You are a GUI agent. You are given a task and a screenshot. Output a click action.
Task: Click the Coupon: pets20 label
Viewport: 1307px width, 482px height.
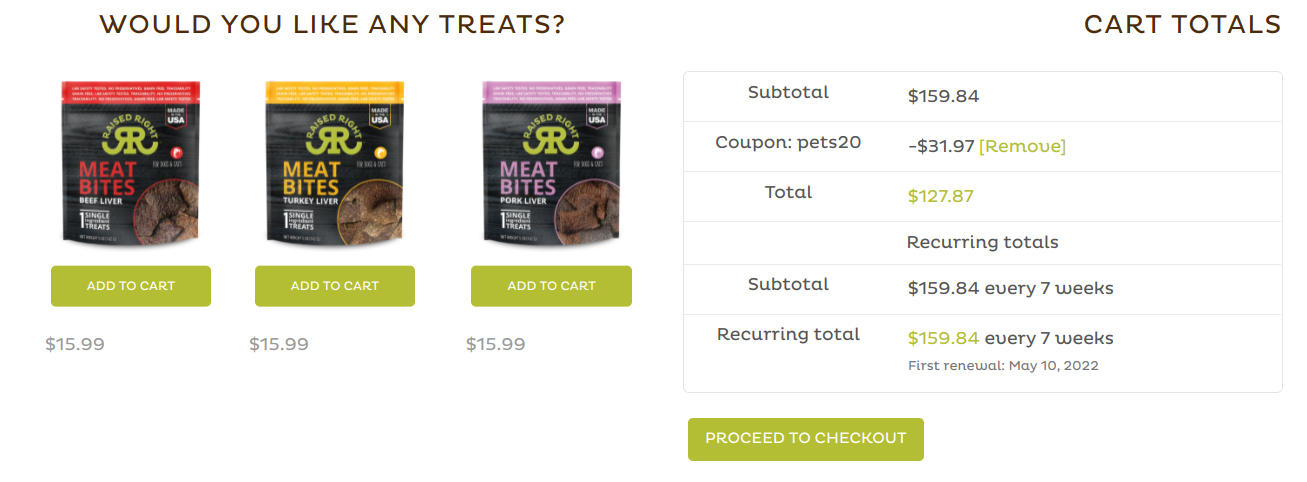(x=788, y=143)
